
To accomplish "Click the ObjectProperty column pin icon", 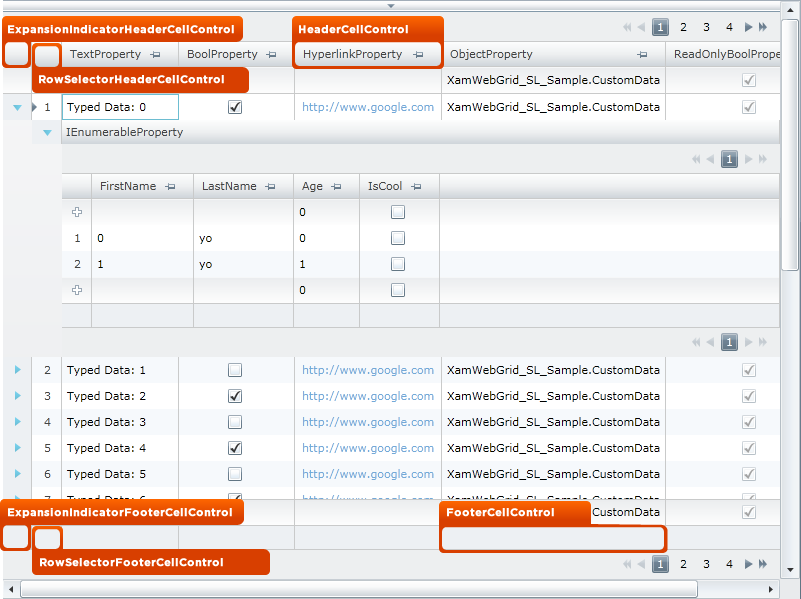I will point(642,55).
